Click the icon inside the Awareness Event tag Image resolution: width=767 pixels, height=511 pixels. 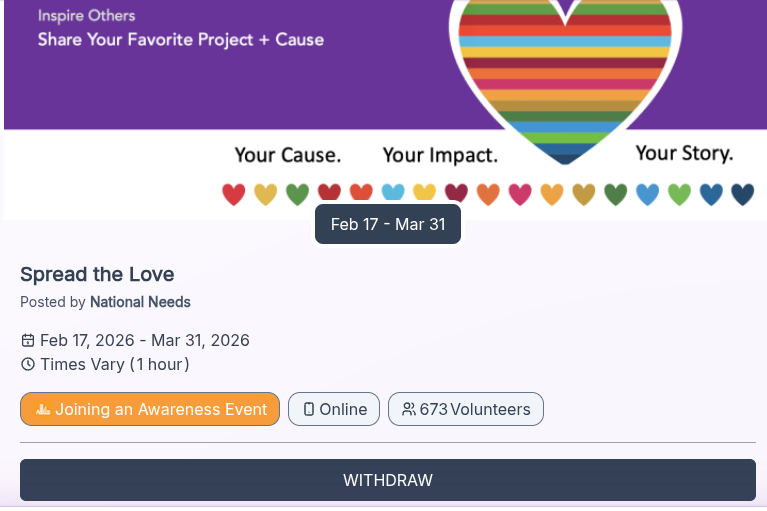tap(43, 409)
